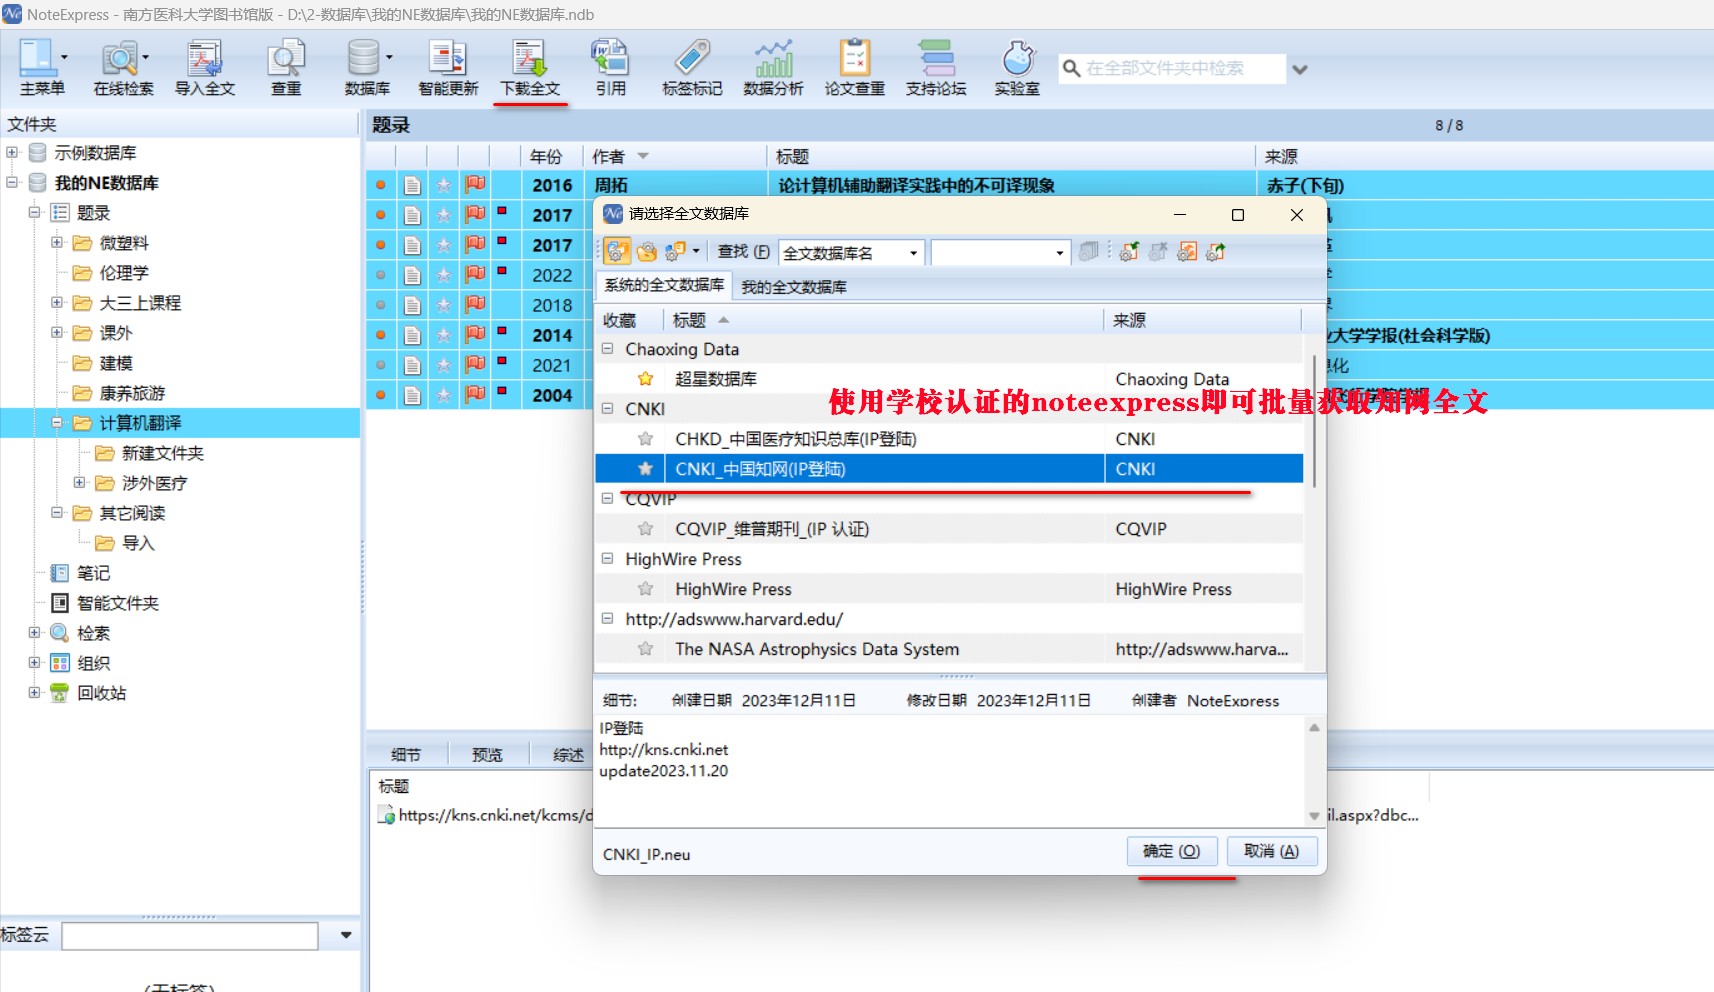Click the search magnifier icon in toolbar
This screenshot has height=992, width=1714.
pyautogui.click(x=1071, y=68)
